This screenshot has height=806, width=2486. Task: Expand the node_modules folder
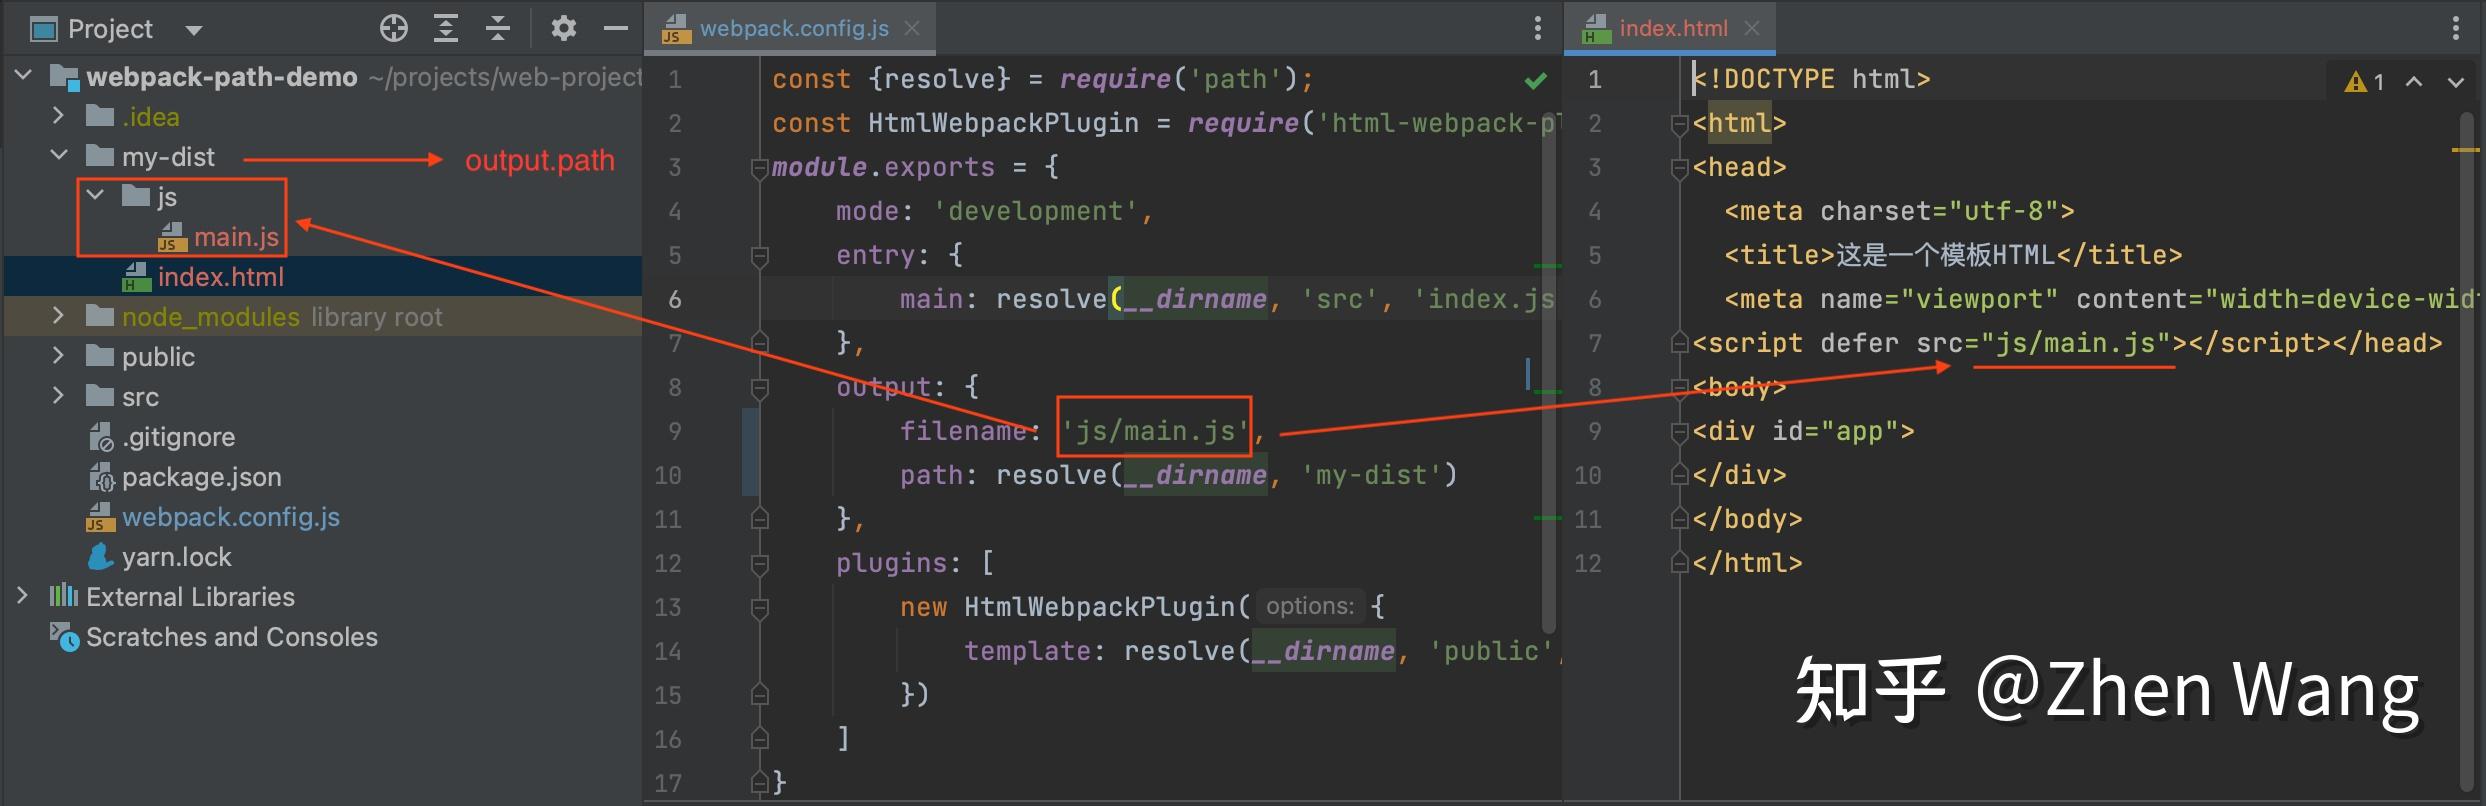pos(58,316)
